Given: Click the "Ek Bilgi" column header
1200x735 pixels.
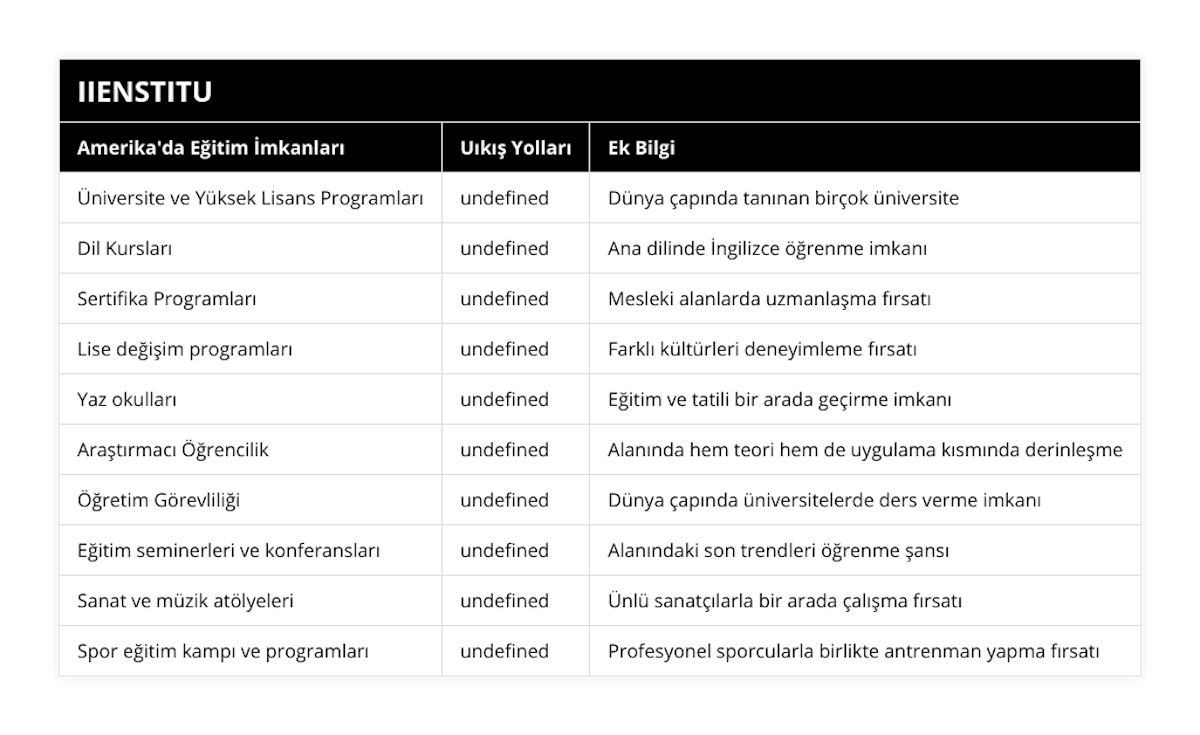Looking at the screenshot, I should (x=641, y=148).
